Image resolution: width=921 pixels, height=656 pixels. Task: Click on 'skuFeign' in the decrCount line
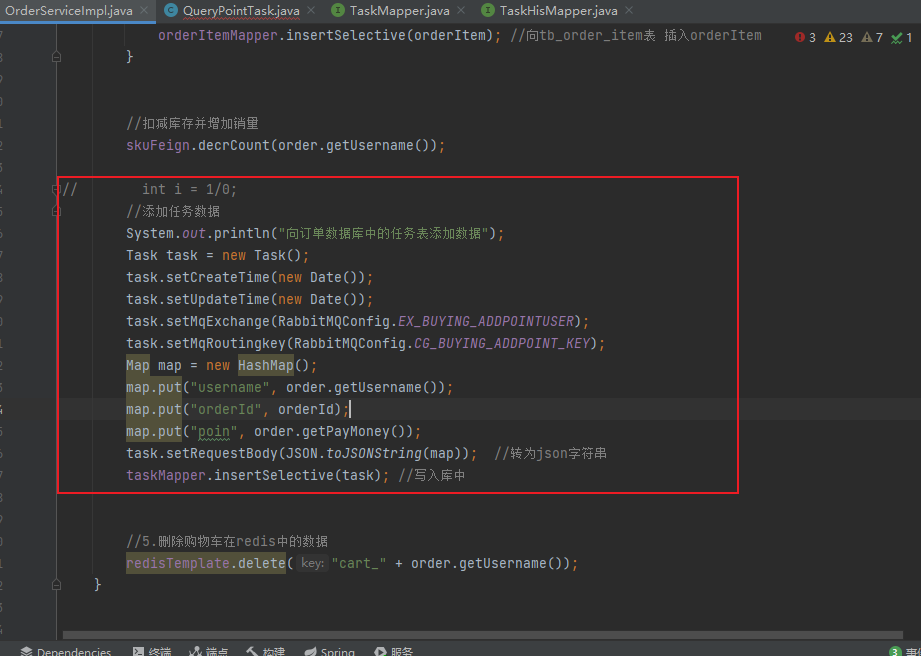[x=158, y=146]
